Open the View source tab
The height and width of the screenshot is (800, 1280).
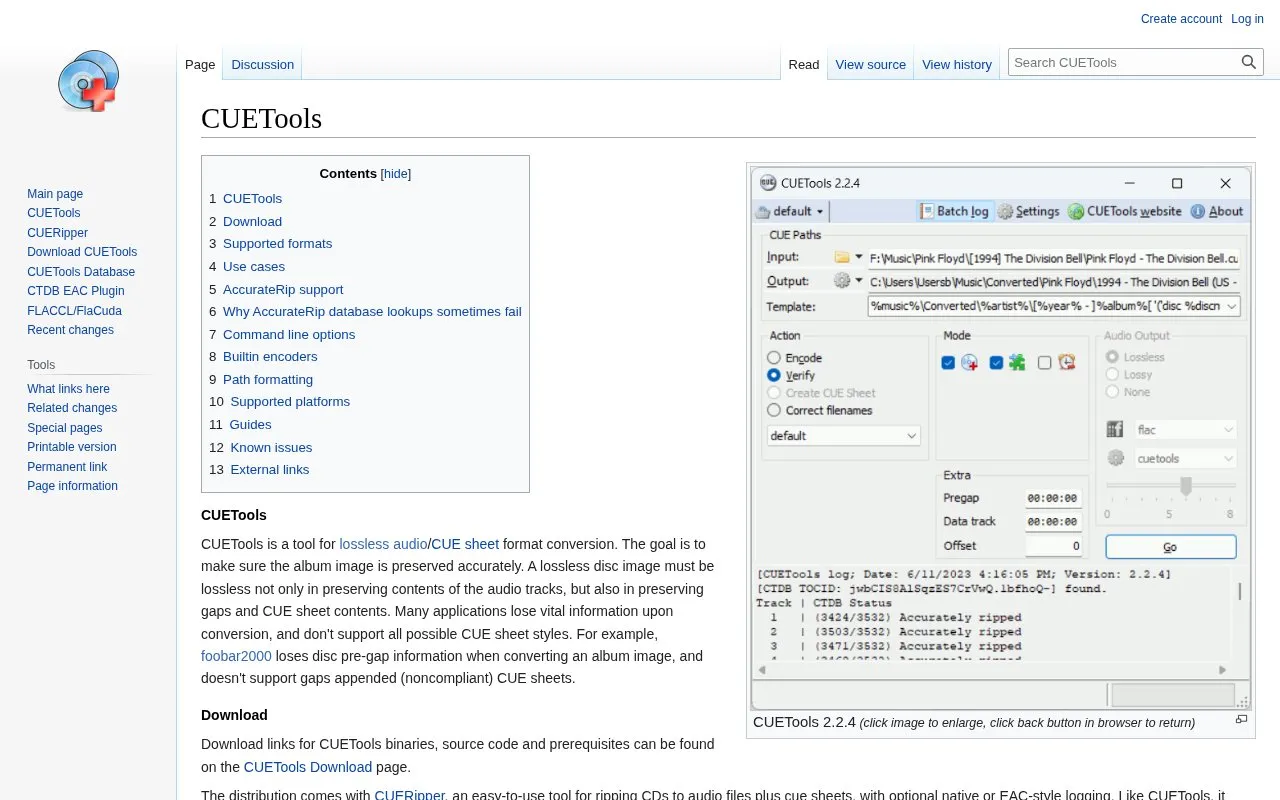(x=871, y=64)
